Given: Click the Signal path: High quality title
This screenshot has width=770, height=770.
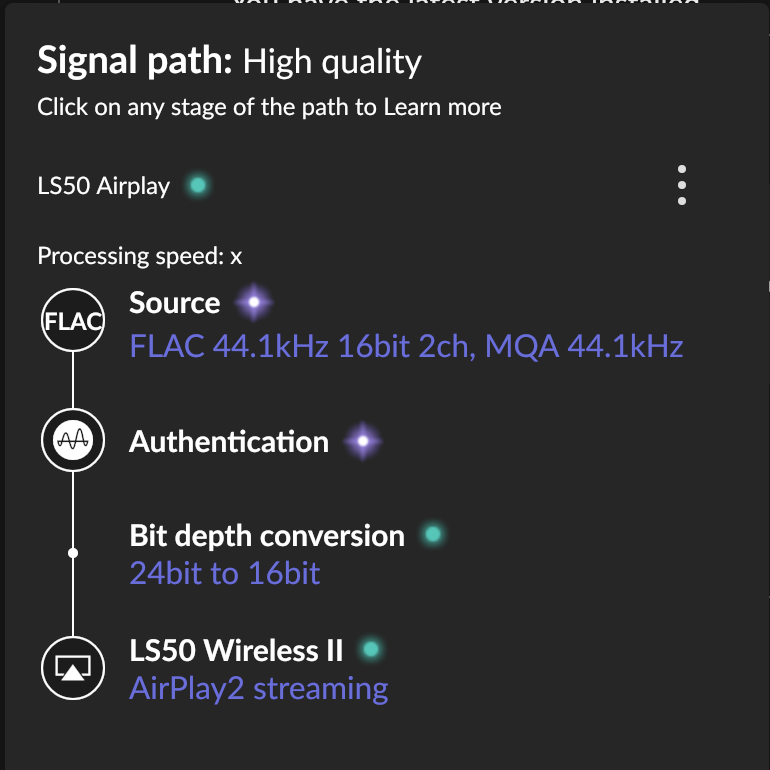Looking at the screenshot, I should tap(229, 61).
